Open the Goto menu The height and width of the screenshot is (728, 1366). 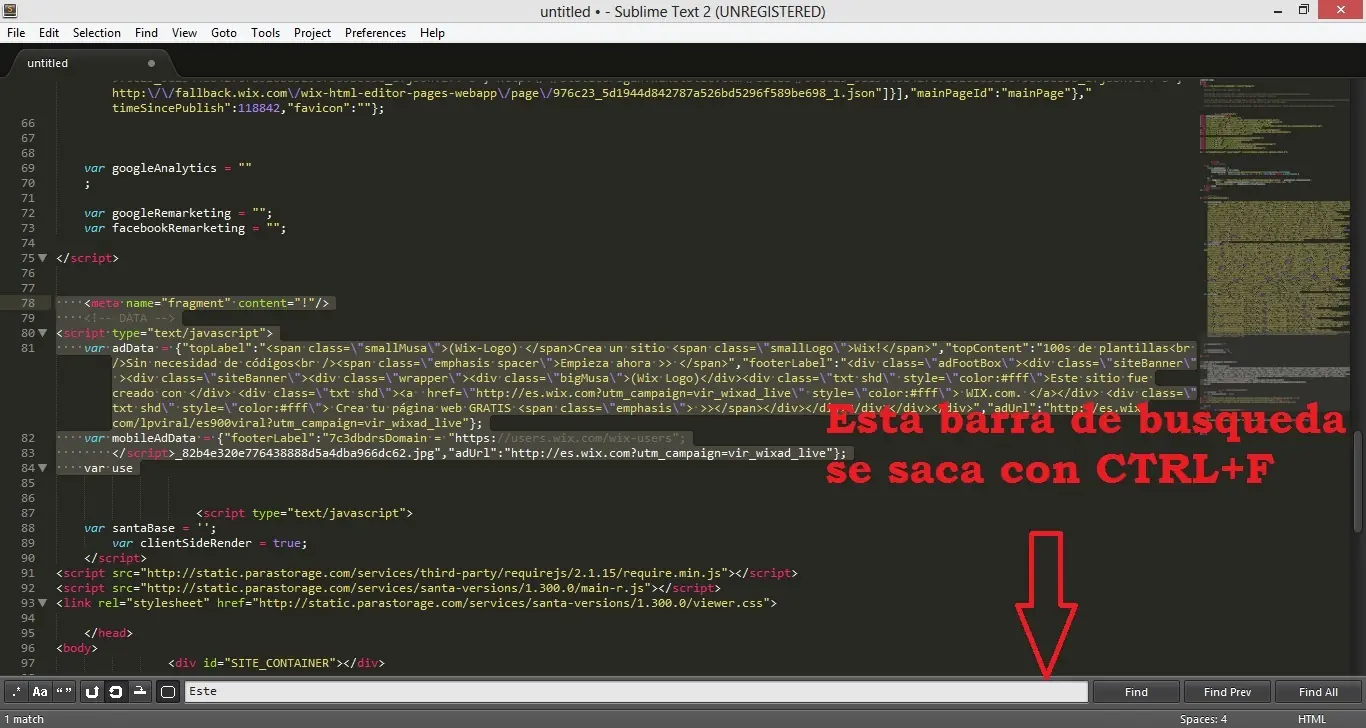pyautogui.click(x=224, y=33)
